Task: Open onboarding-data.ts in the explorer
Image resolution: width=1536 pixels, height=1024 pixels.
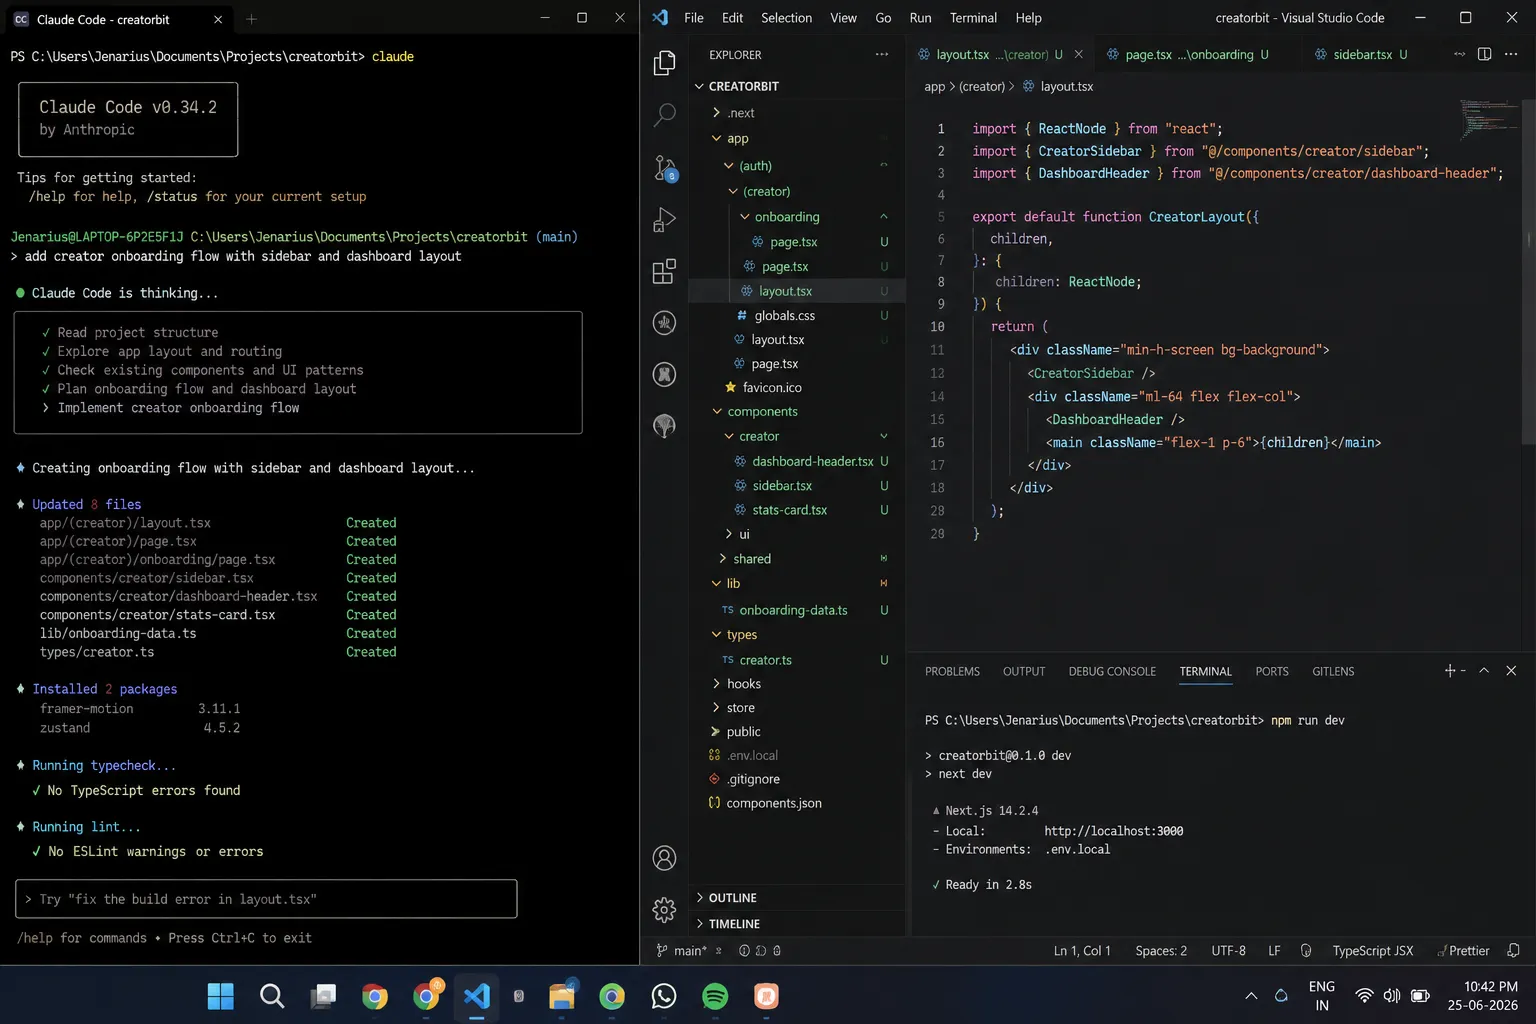Action: tap(793, 610)
